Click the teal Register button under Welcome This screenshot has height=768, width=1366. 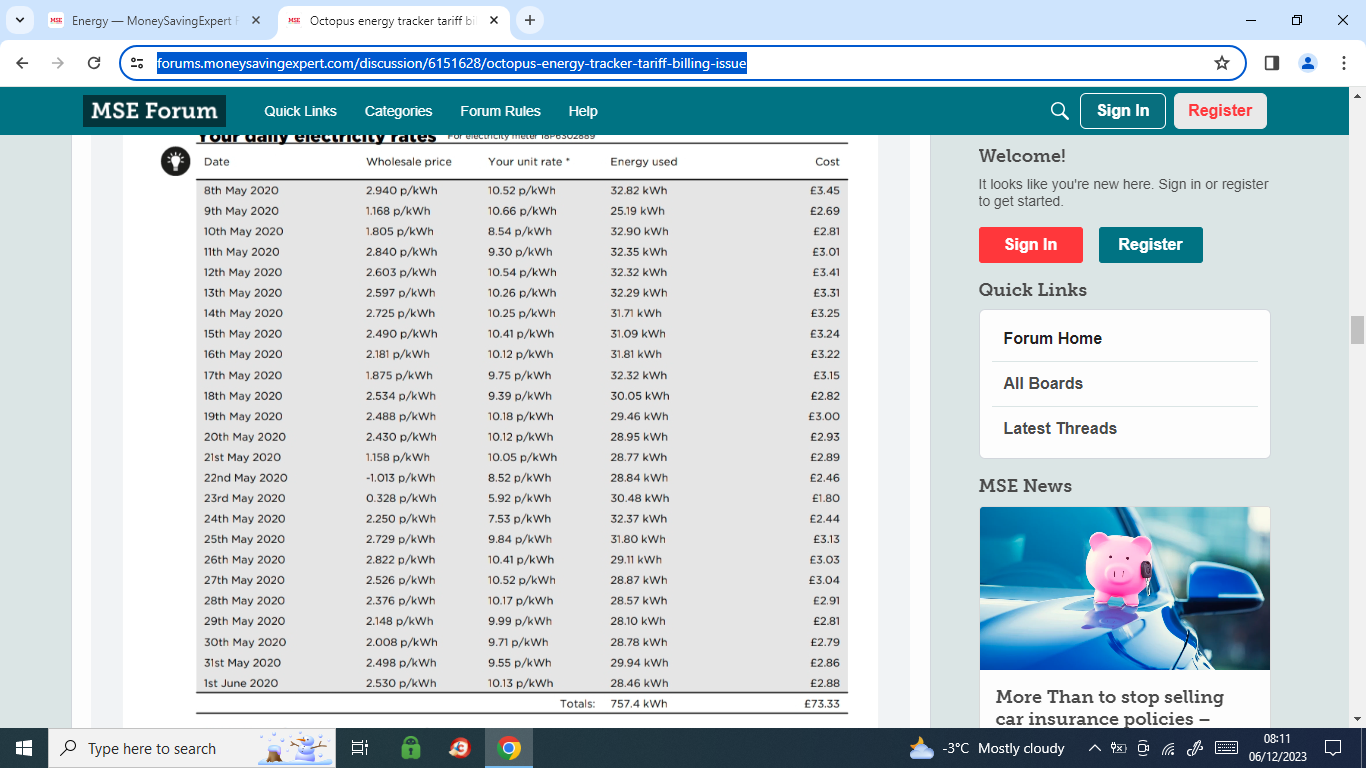1151,245
